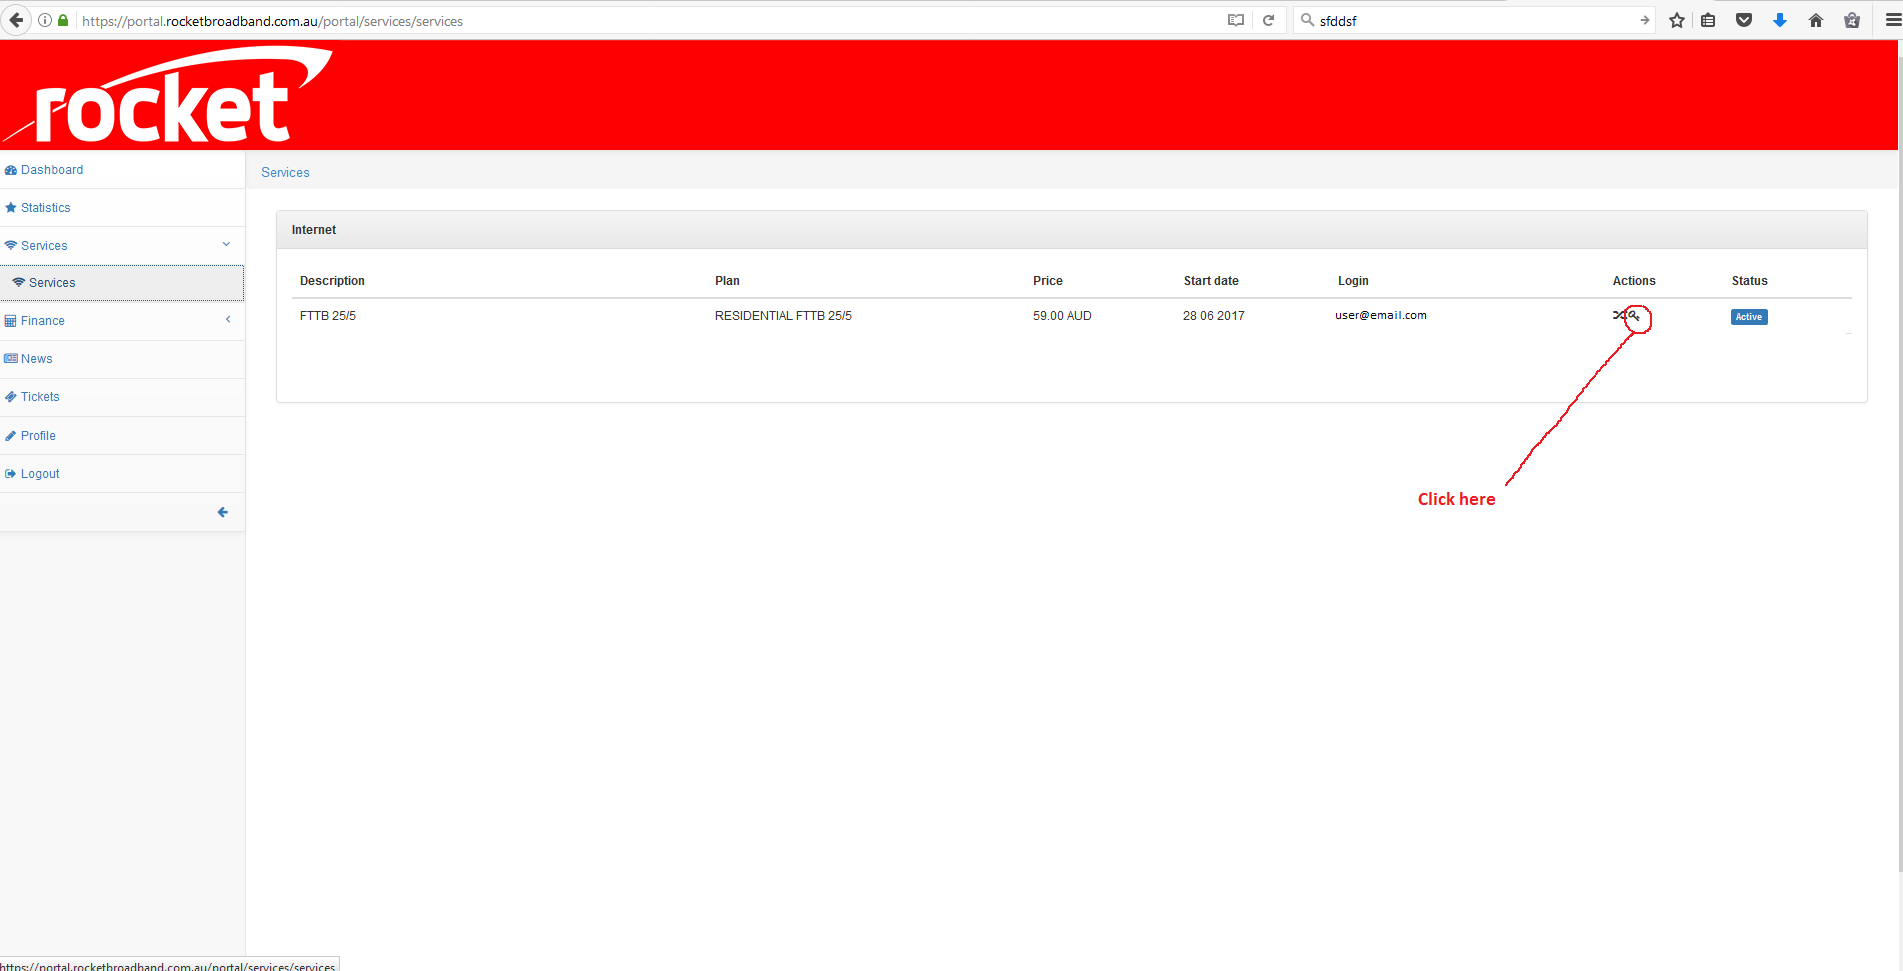The height and width of the screenshot is (971, 1903).
Task: Open the Dashboard menu item
Action: click(52, 170)
